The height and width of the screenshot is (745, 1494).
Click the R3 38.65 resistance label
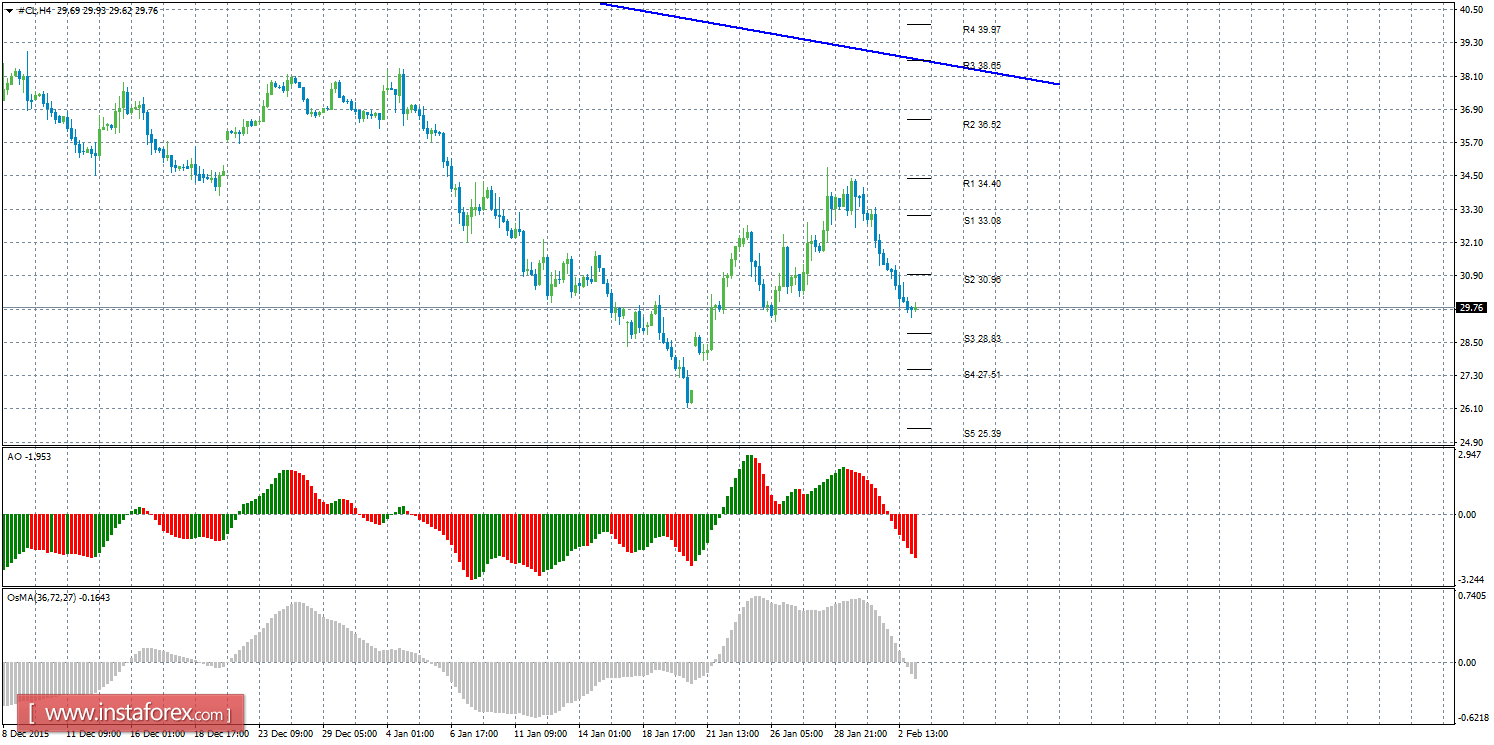982,65
